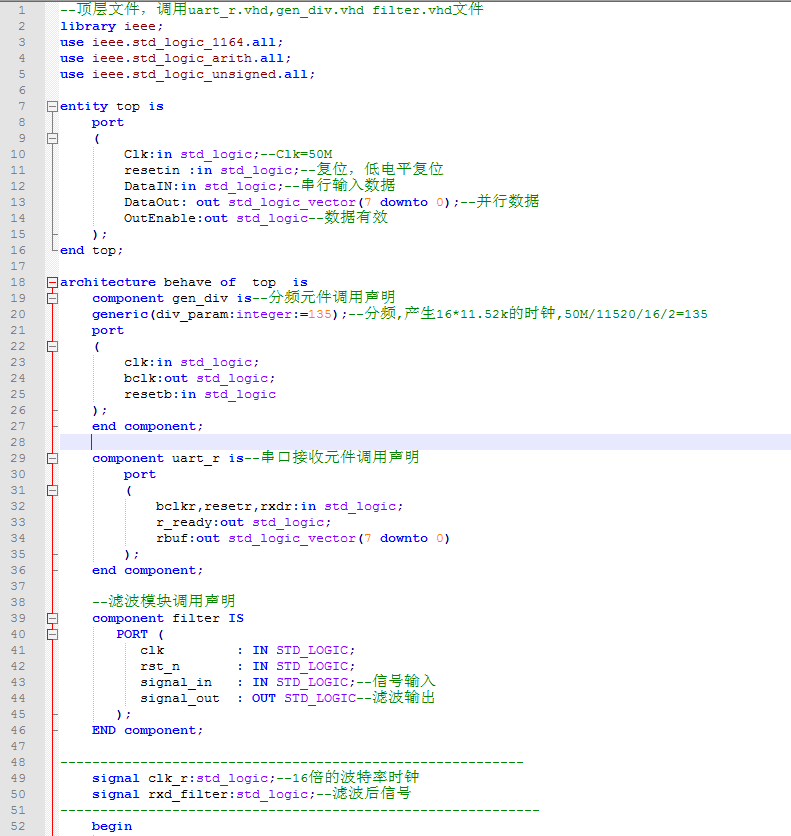791x836 pixels.
Task: Click the word 'architecture' on line 18
Action: [108, 282]
